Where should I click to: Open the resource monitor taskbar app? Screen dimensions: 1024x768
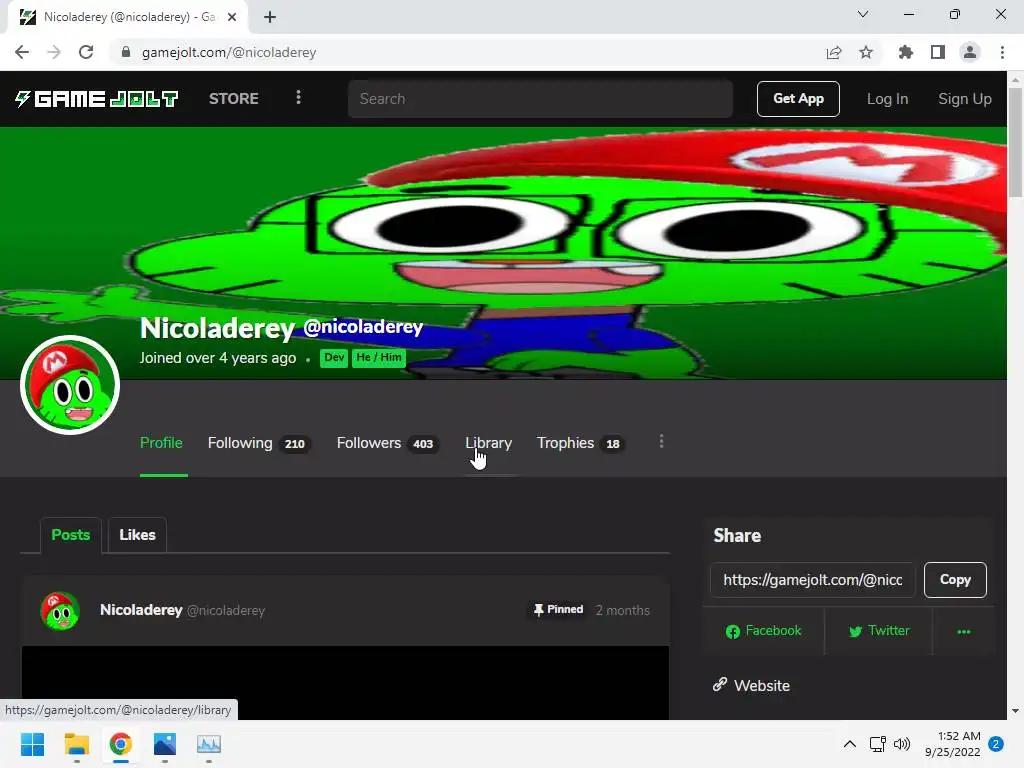(209, 744)
